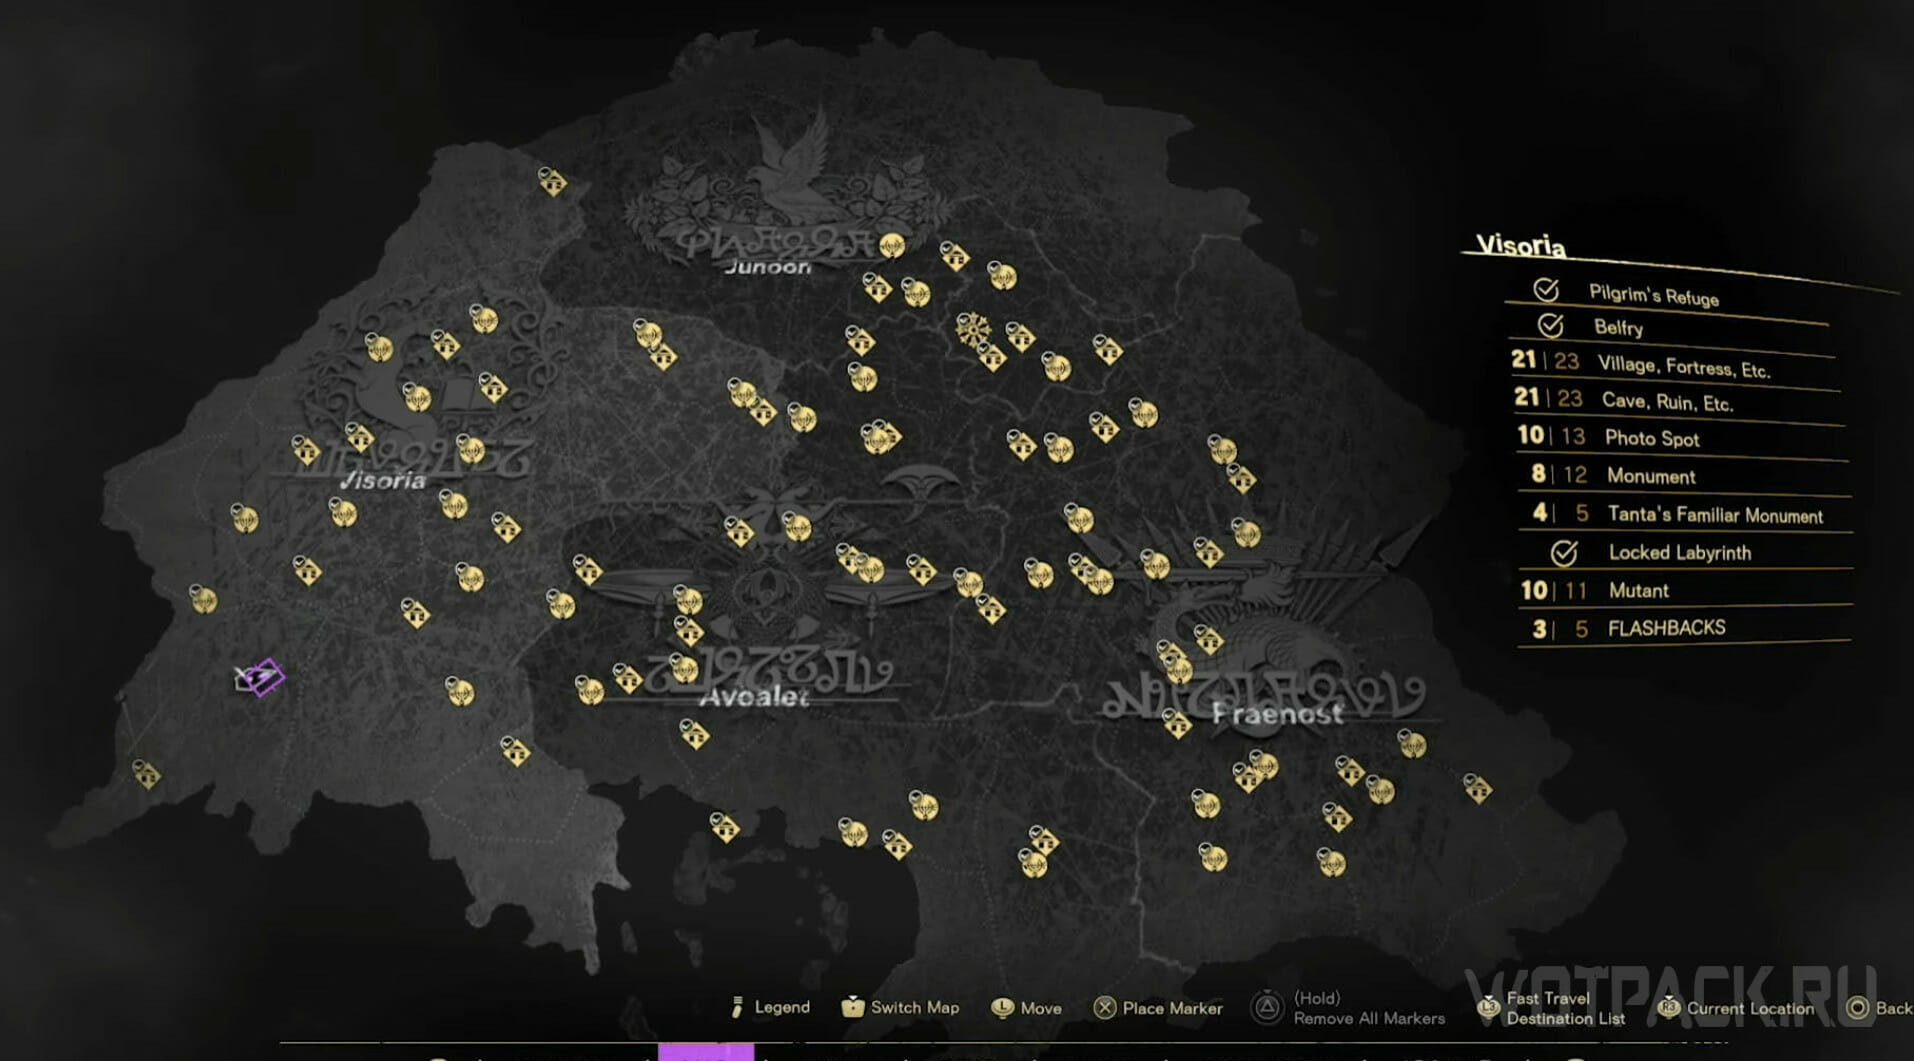Click the Switch Map touchpad icon
The height and width of the screenshot is (1061, 1914).
click(x=852, y=1007)
